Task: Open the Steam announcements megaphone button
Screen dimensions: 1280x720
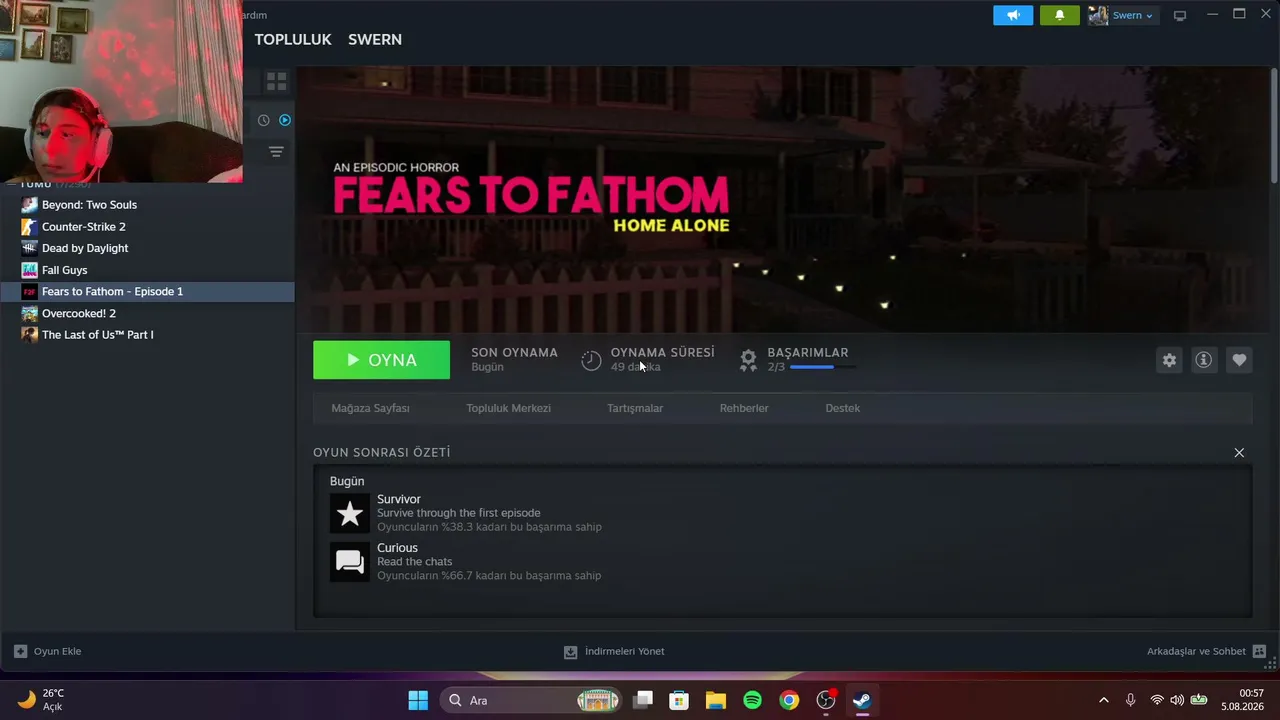Action: point(1013,15)
